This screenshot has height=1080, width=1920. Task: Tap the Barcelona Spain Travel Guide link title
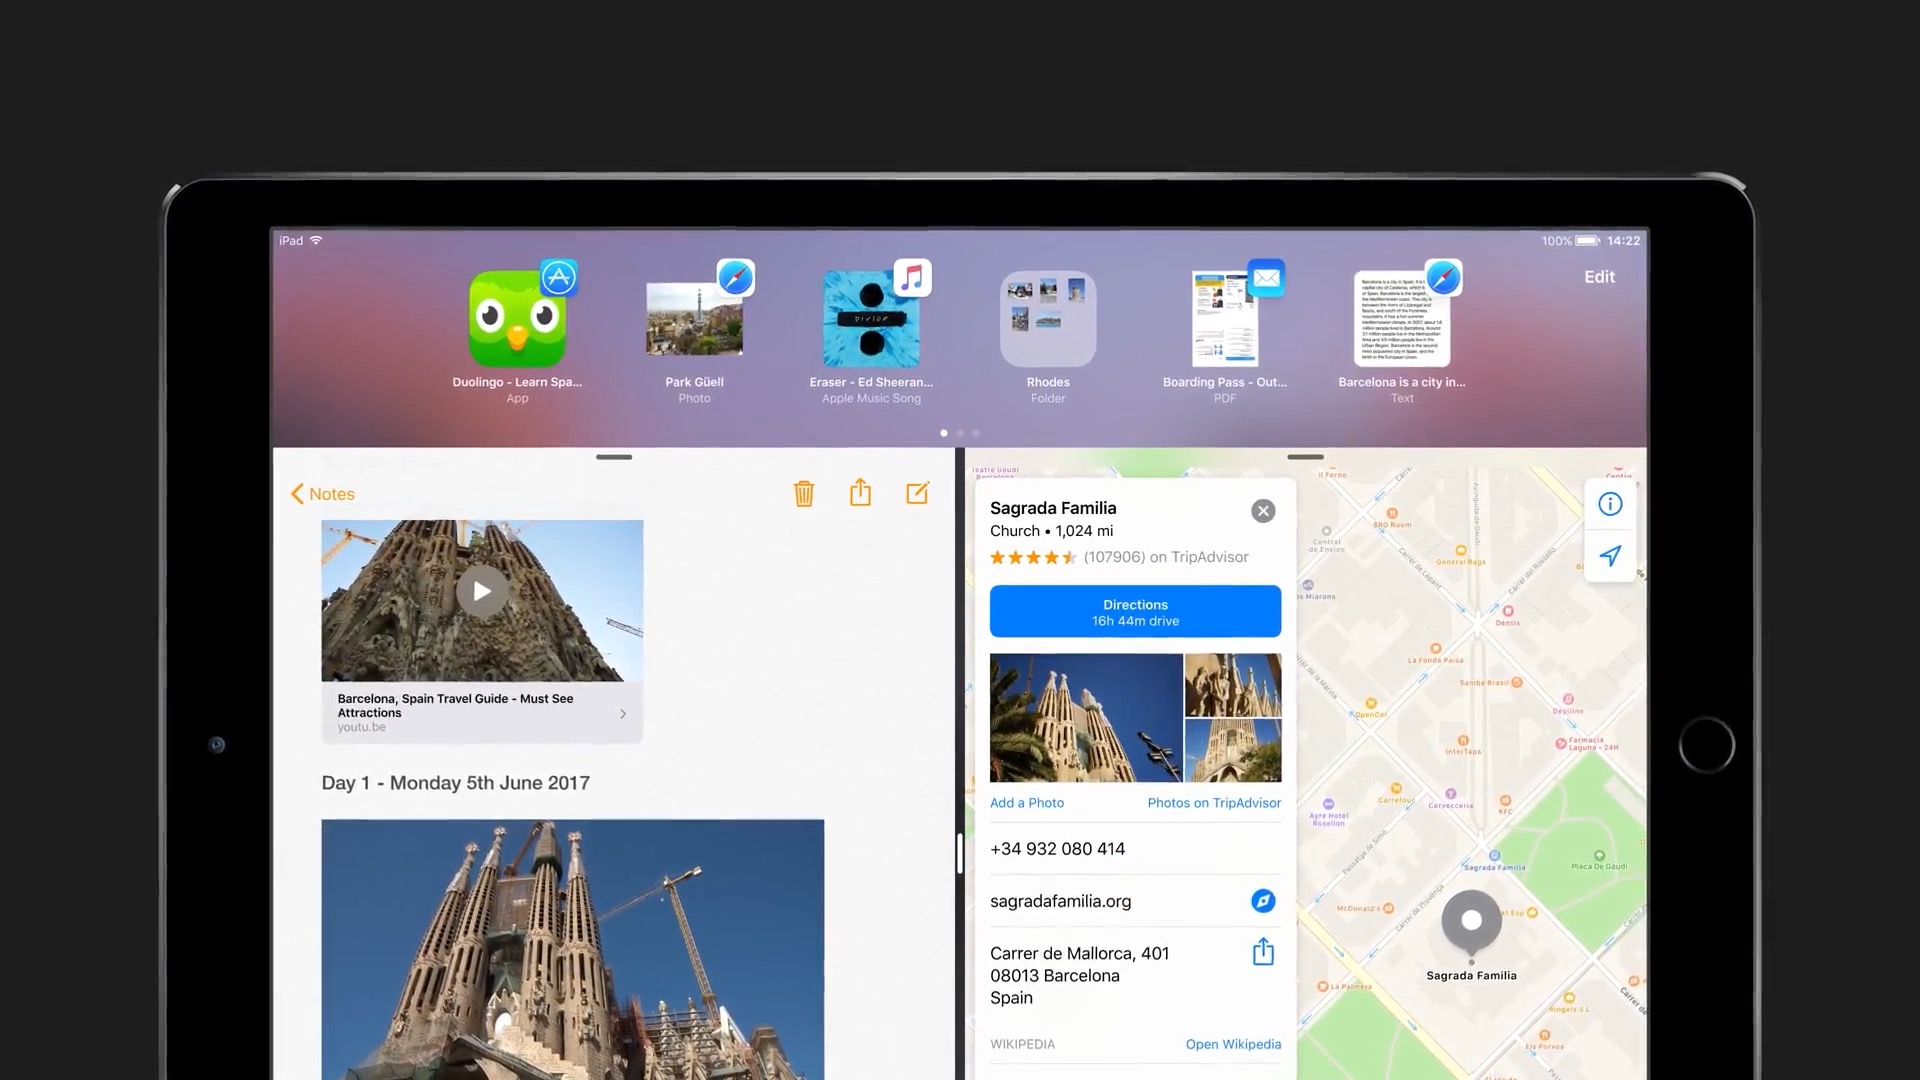[x=455, y=706]
